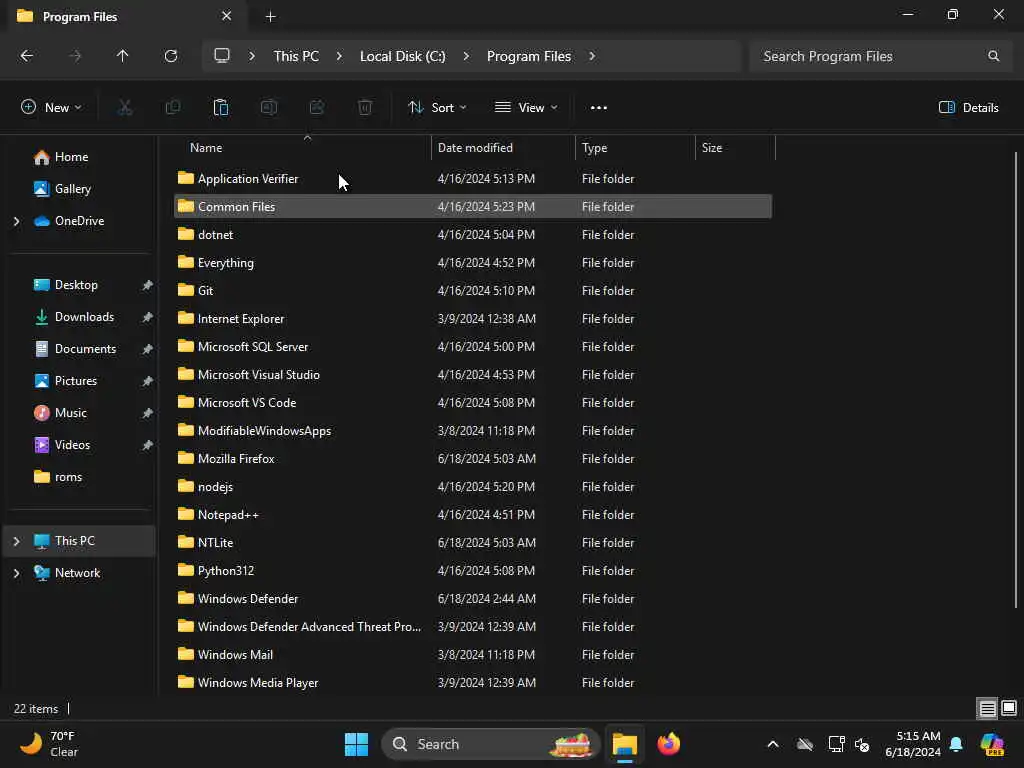Navigate to This PC breadcrumb
Viewport: 1024px width, 768px height.
click(296, 56)
